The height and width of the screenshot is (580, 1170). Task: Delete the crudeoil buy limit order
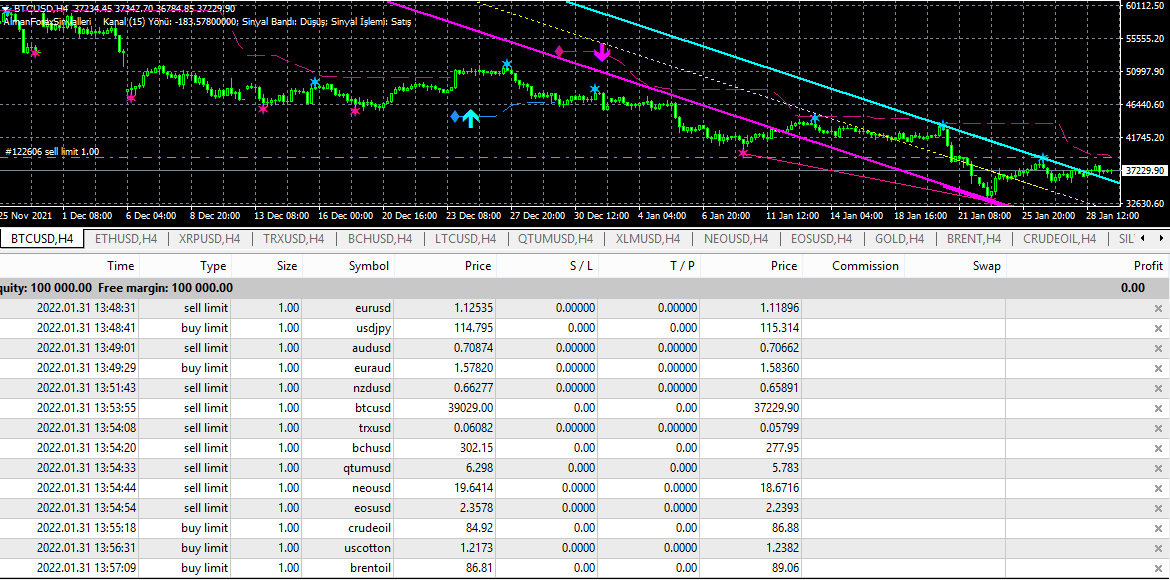tap(1158, 528)
